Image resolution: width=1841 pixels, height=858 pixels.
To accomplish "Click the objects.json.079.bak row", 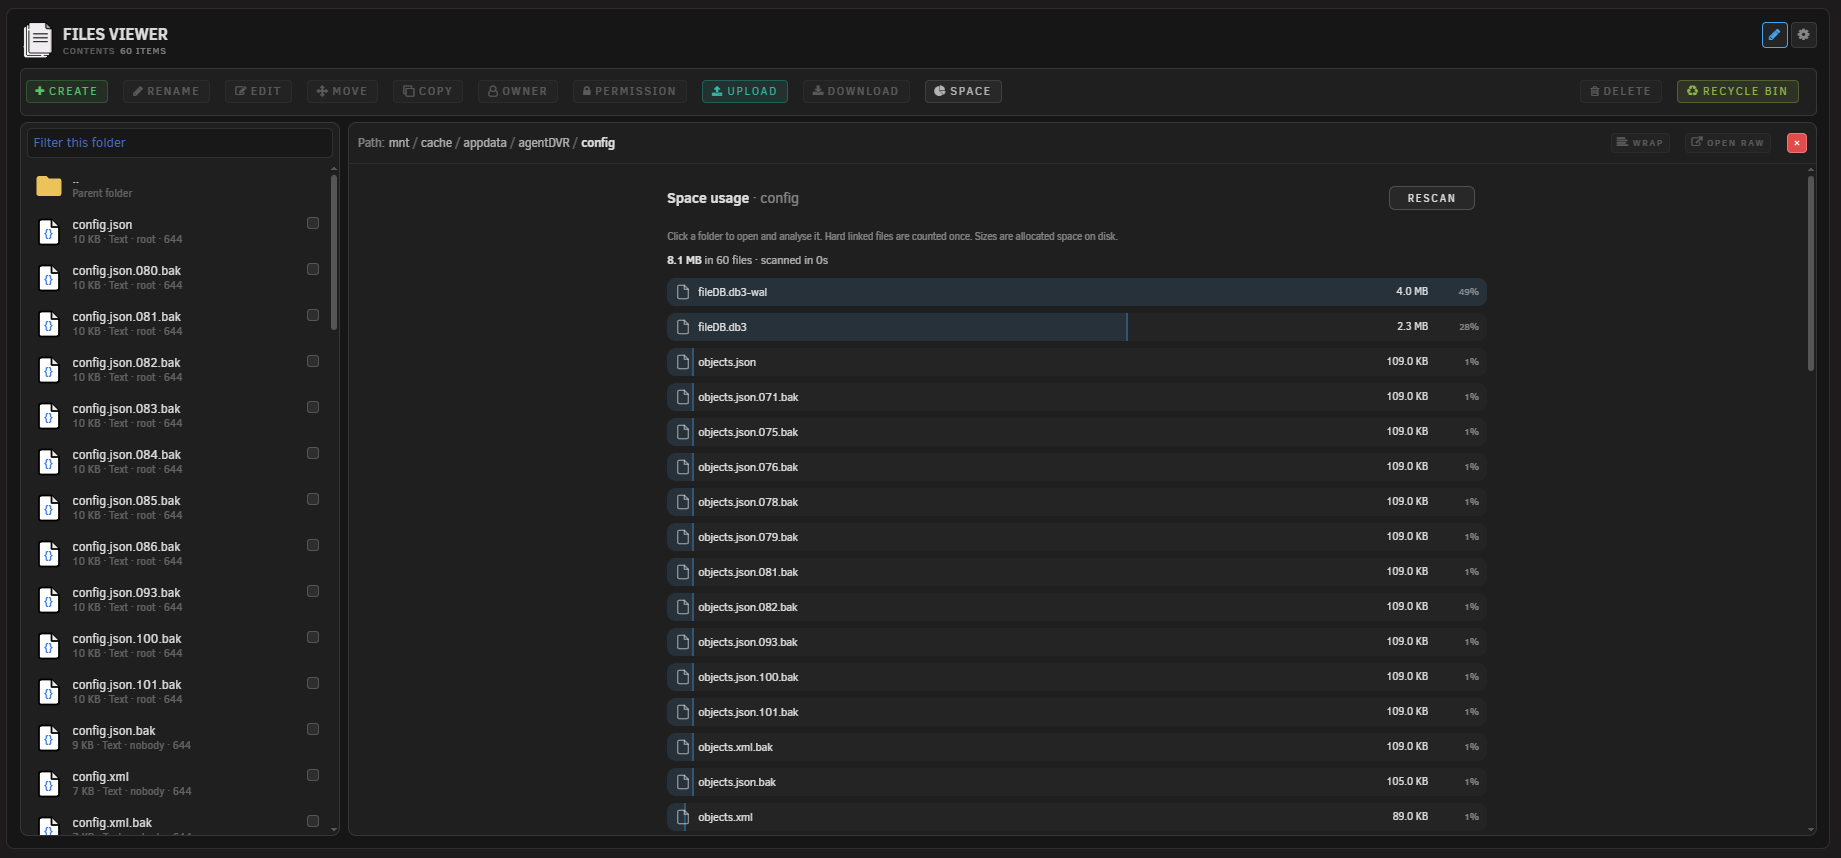I will tap(1077, 537).
